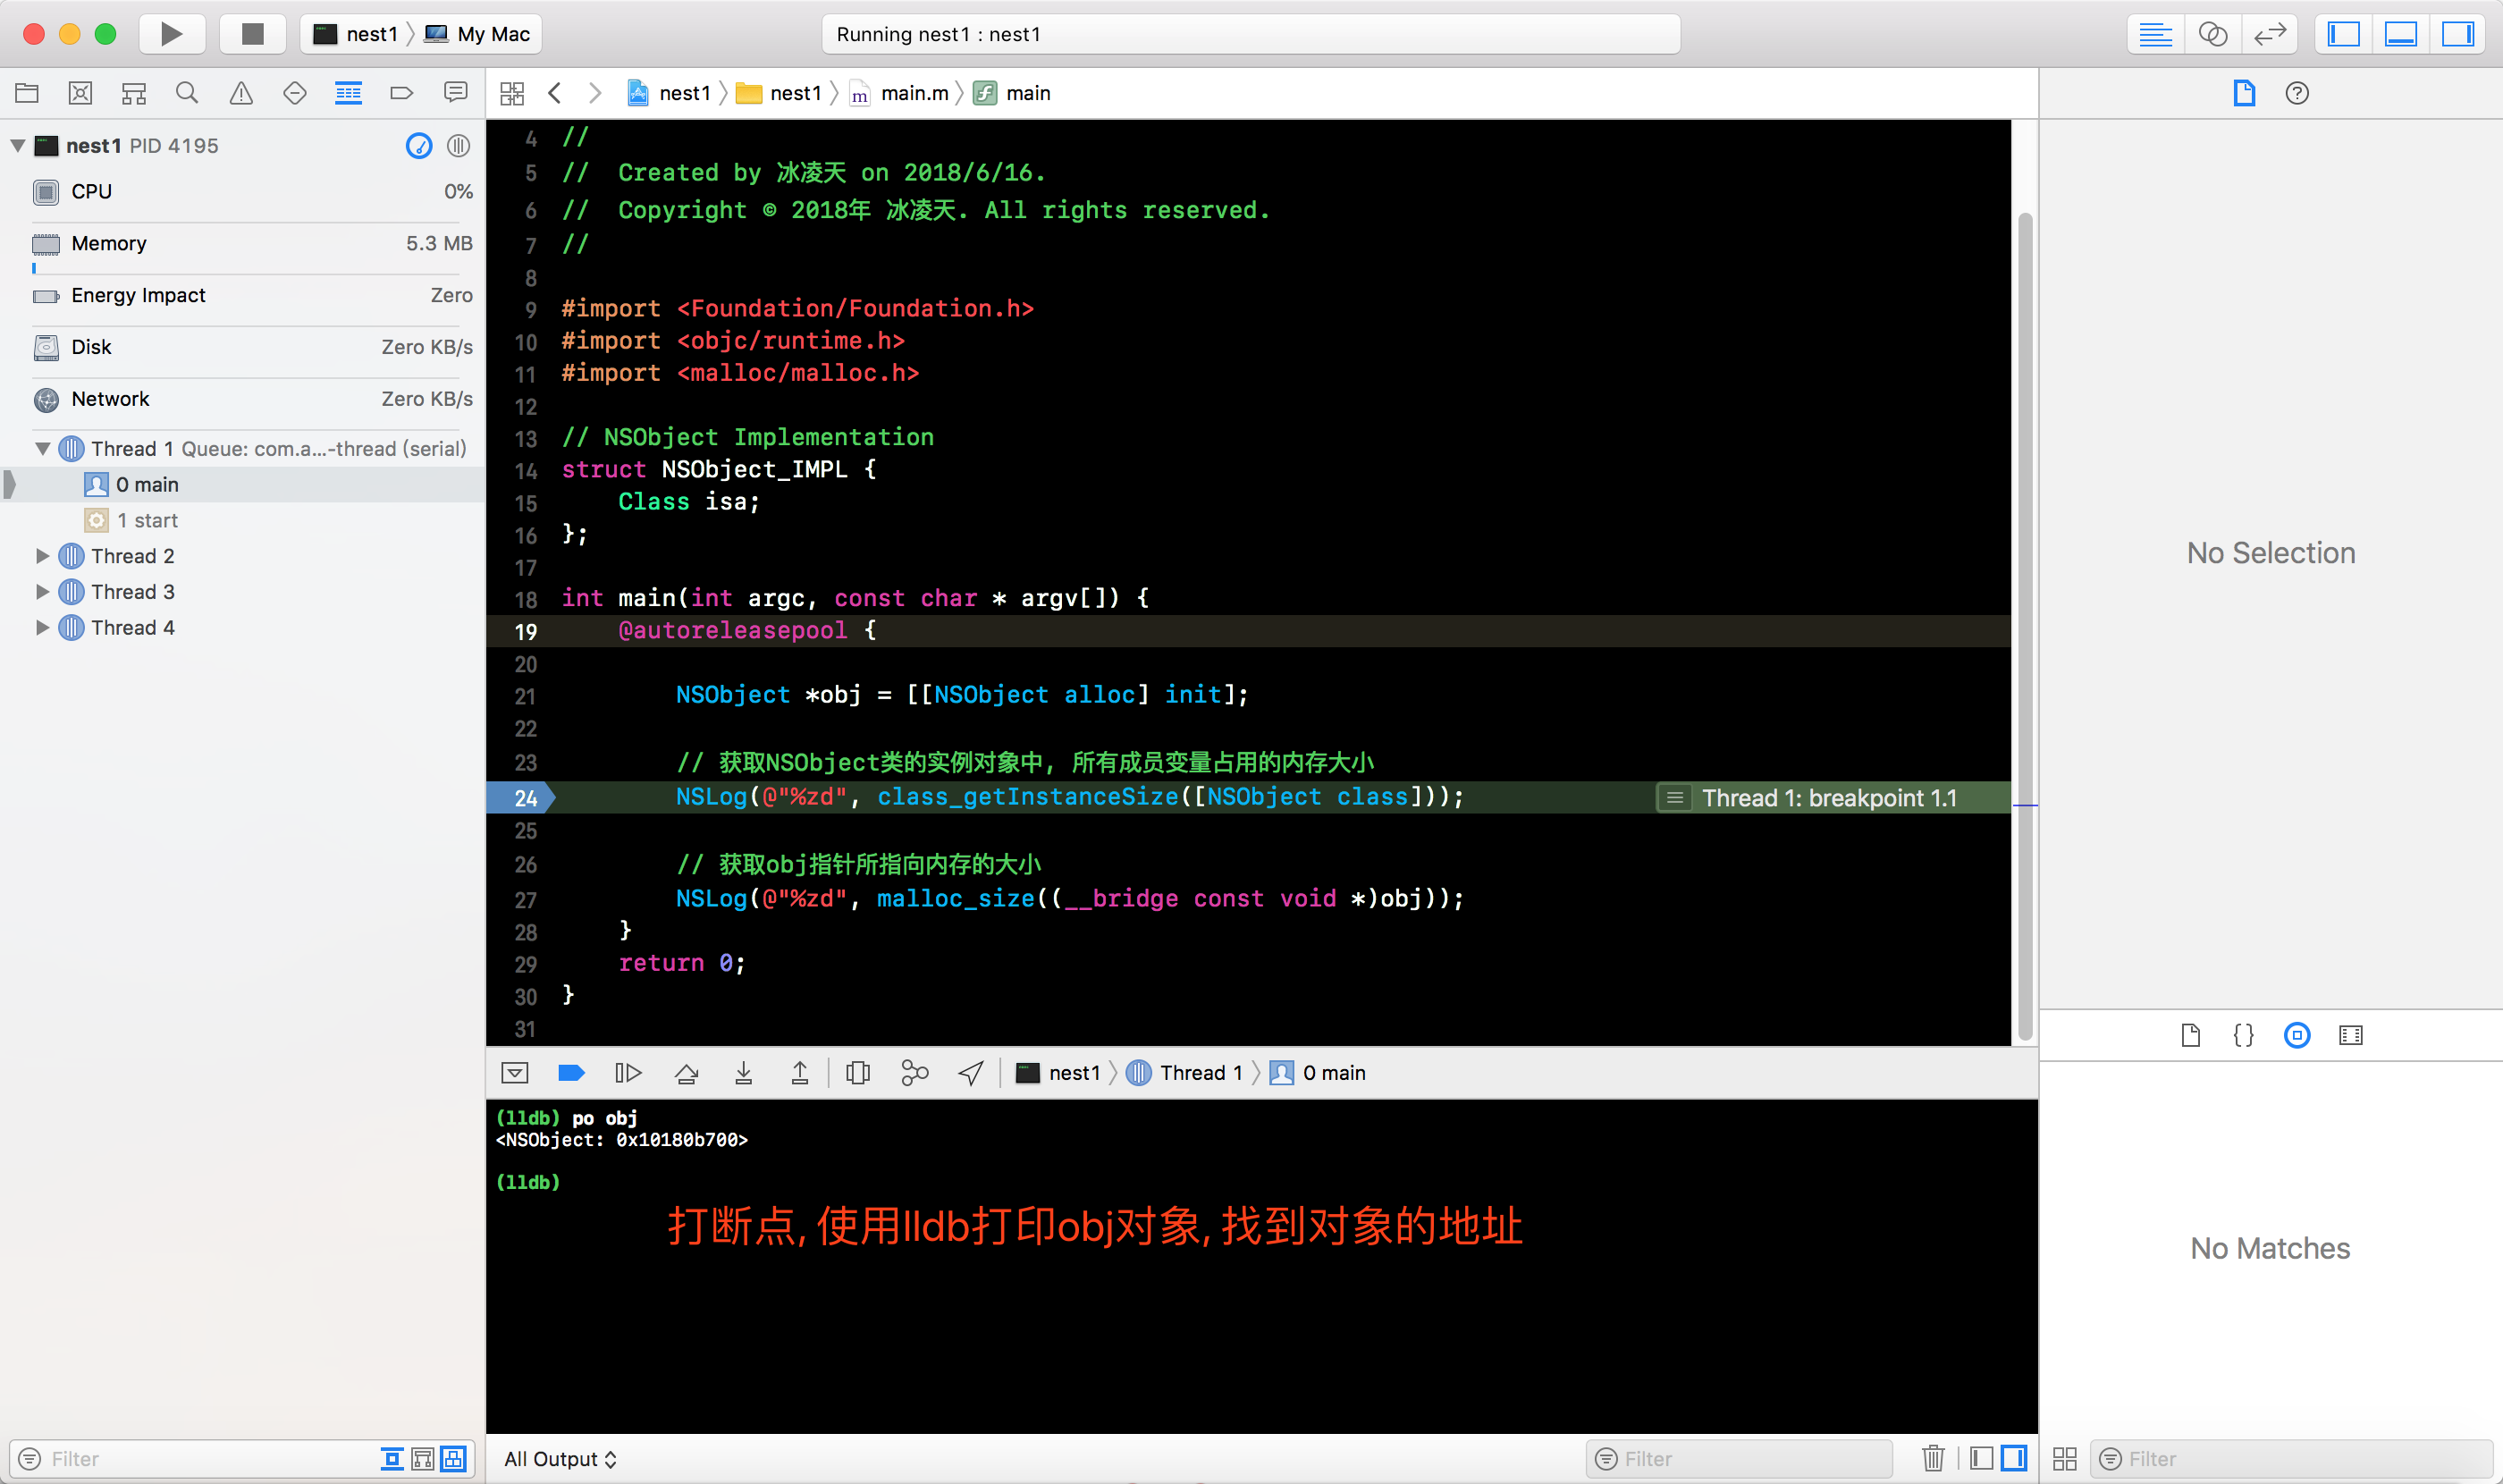This screenshot has width=2503, height=1484.
Task: Toggle the bottom debug area visibility
Action: coord(2400,34)
